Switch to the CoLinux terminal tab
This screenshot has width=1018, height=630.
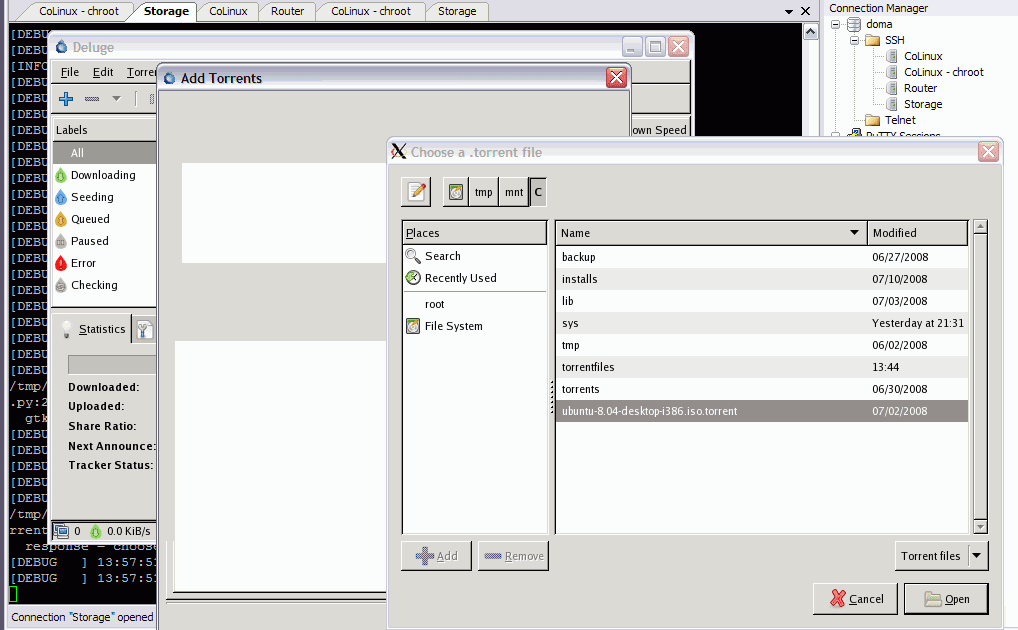tap(228, 11)
